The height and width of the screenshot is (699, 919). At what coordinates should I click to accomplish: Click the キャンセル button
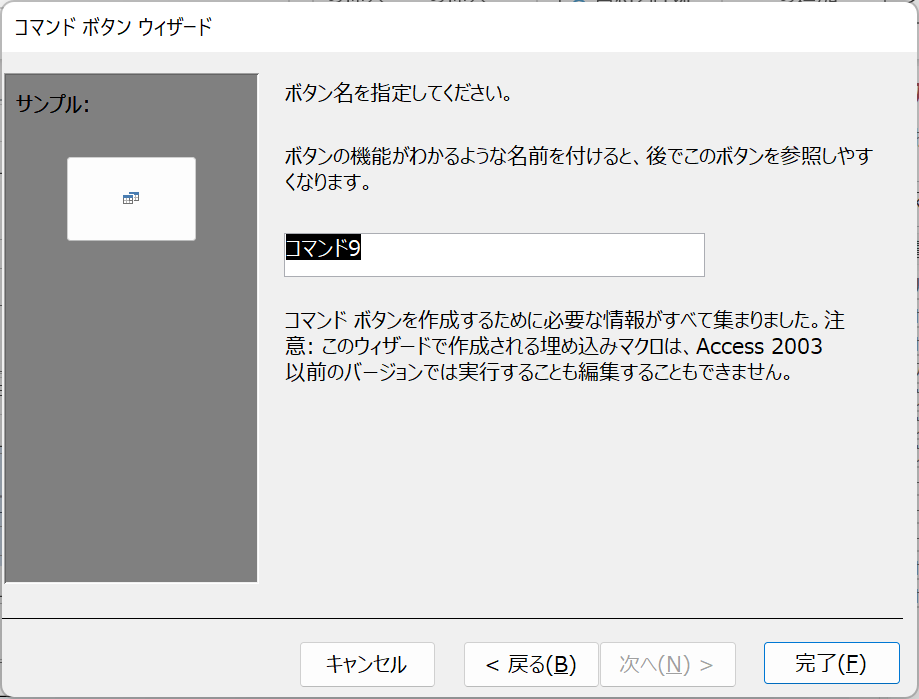(367, 664)
